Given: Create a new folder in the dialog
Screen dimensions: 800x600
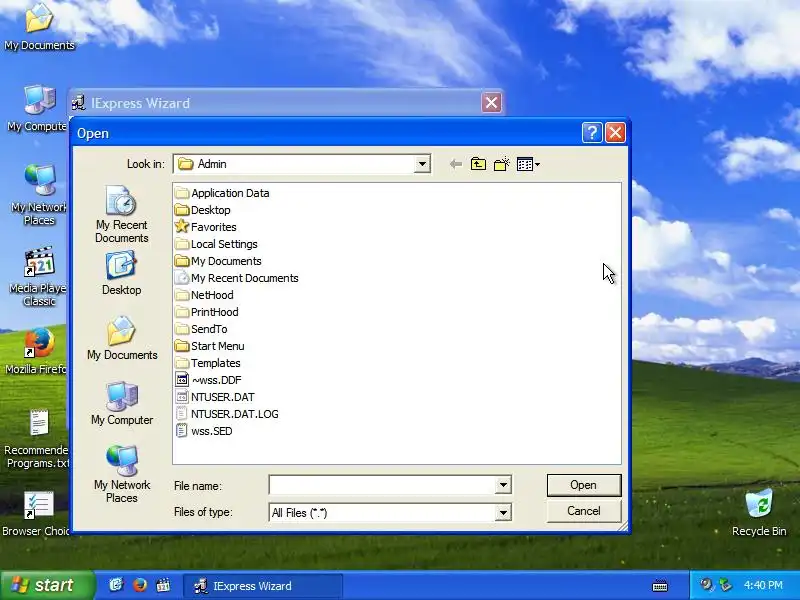Looking at the screenshot, I should point(502,164).
